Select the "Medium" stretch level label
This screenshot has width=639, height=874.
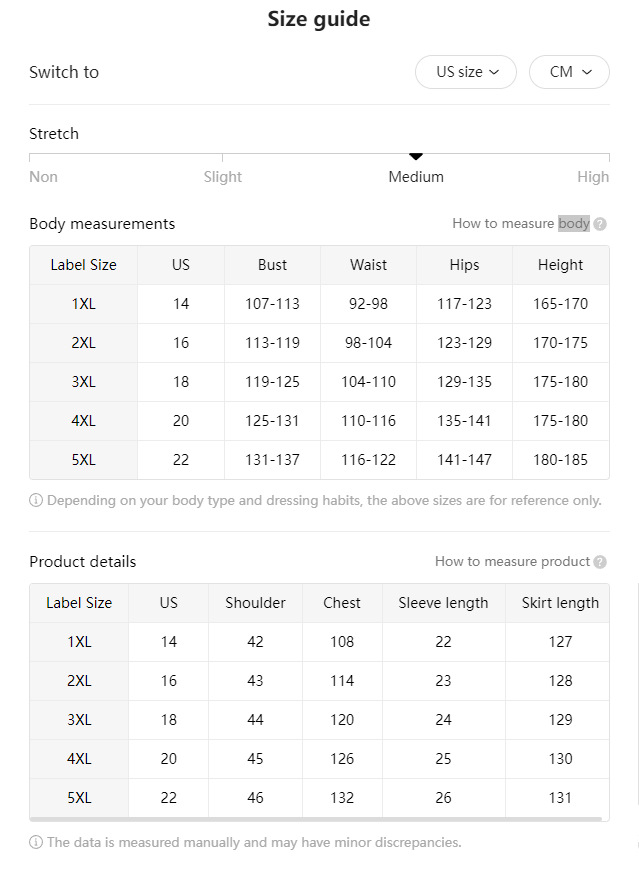tap(416, 177)
